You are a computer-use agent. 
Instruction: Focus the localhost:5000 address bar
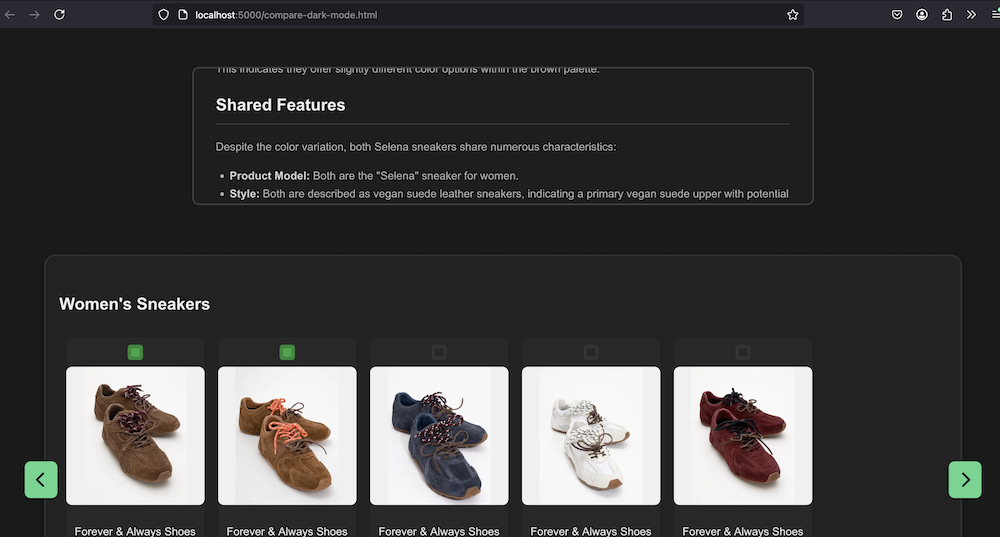tap(478, 15)
